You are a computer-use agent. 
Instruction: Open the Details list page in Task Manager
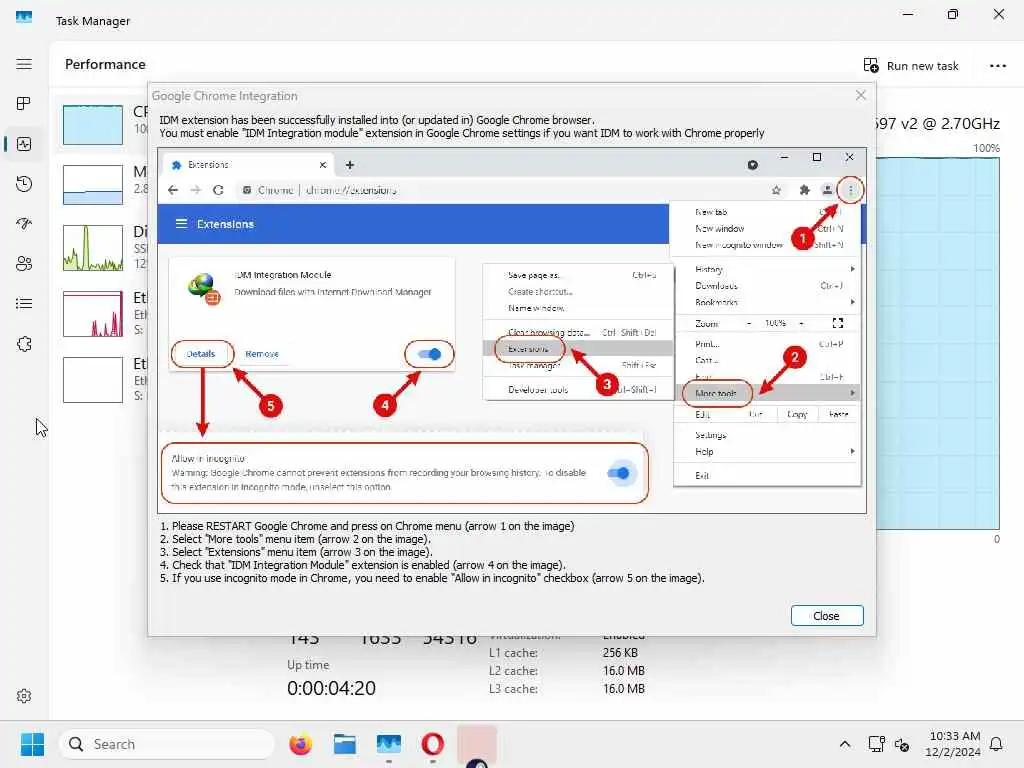[x=24, y=304]
